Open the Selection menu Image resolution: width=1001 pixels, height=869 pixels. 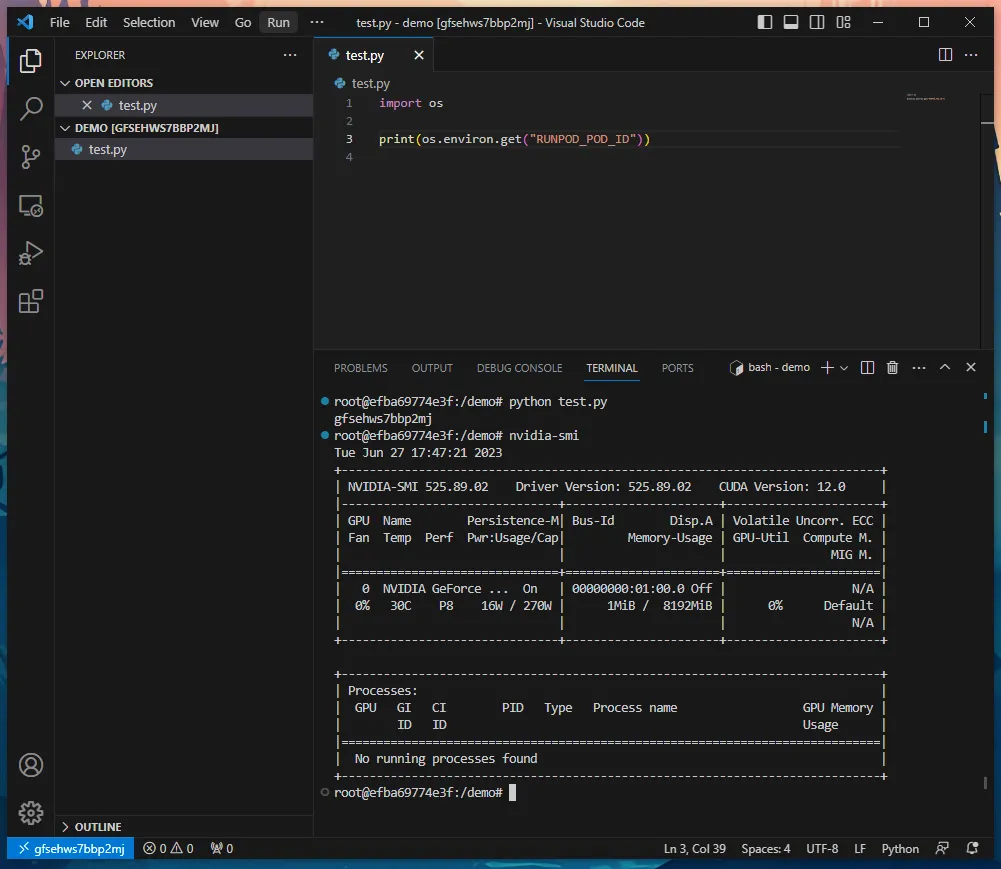pyautogui.click(x=149, y=22)
